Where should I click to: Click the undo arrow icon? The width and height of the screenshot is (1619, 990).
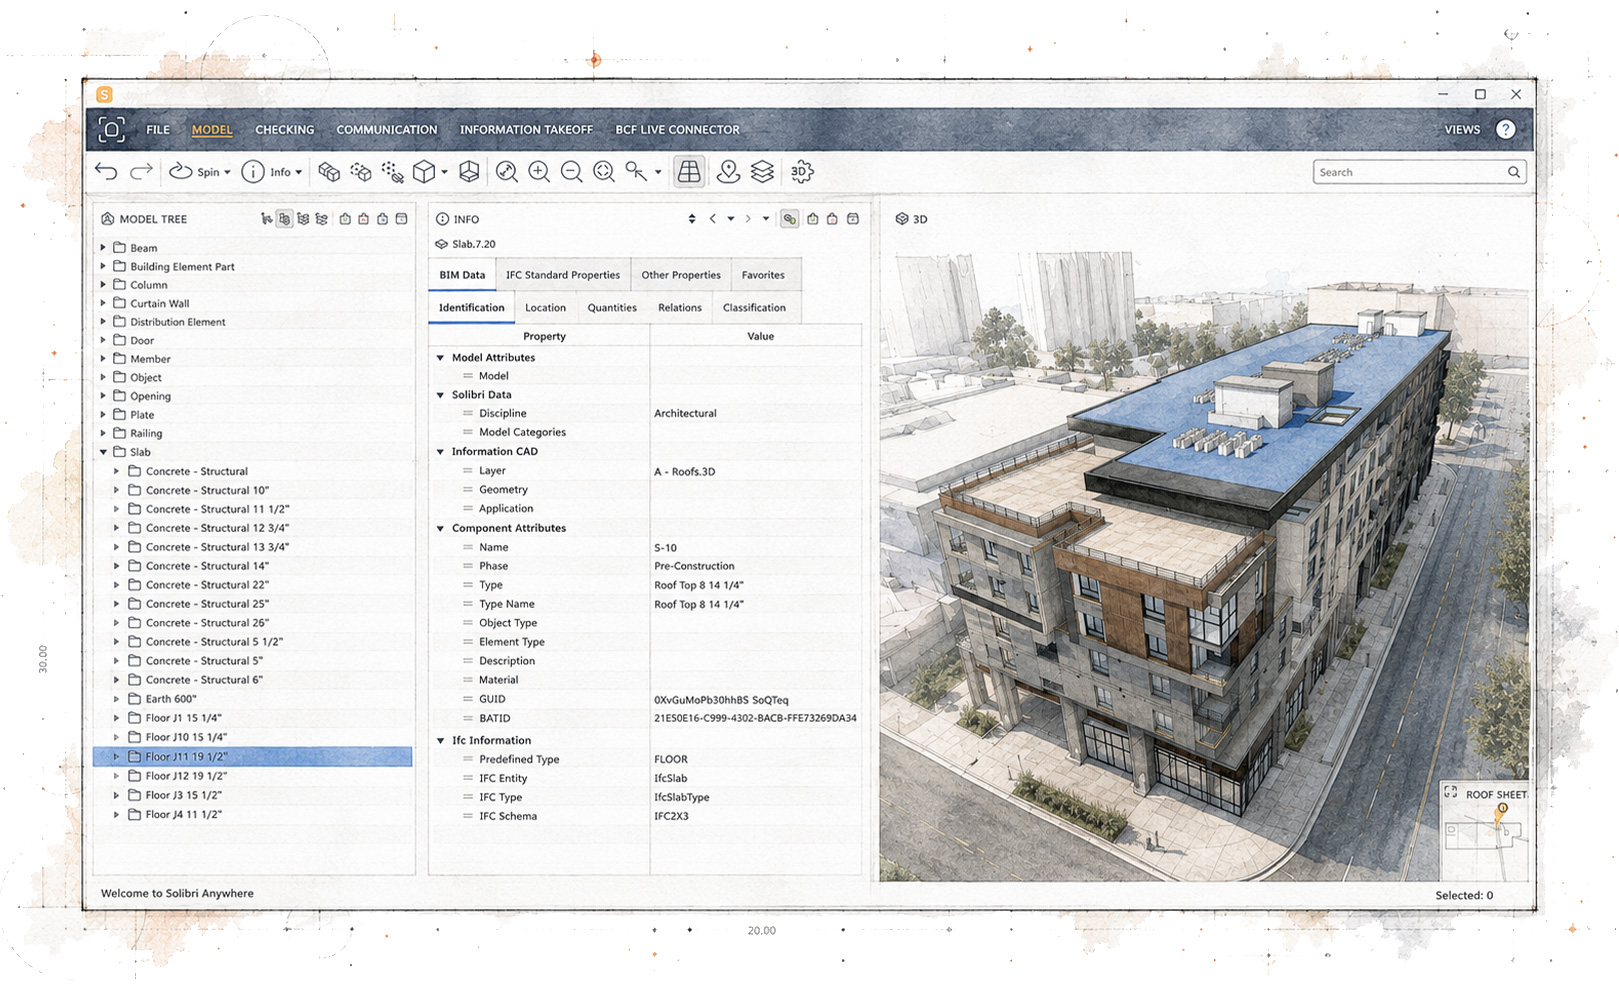pos(106,172)
